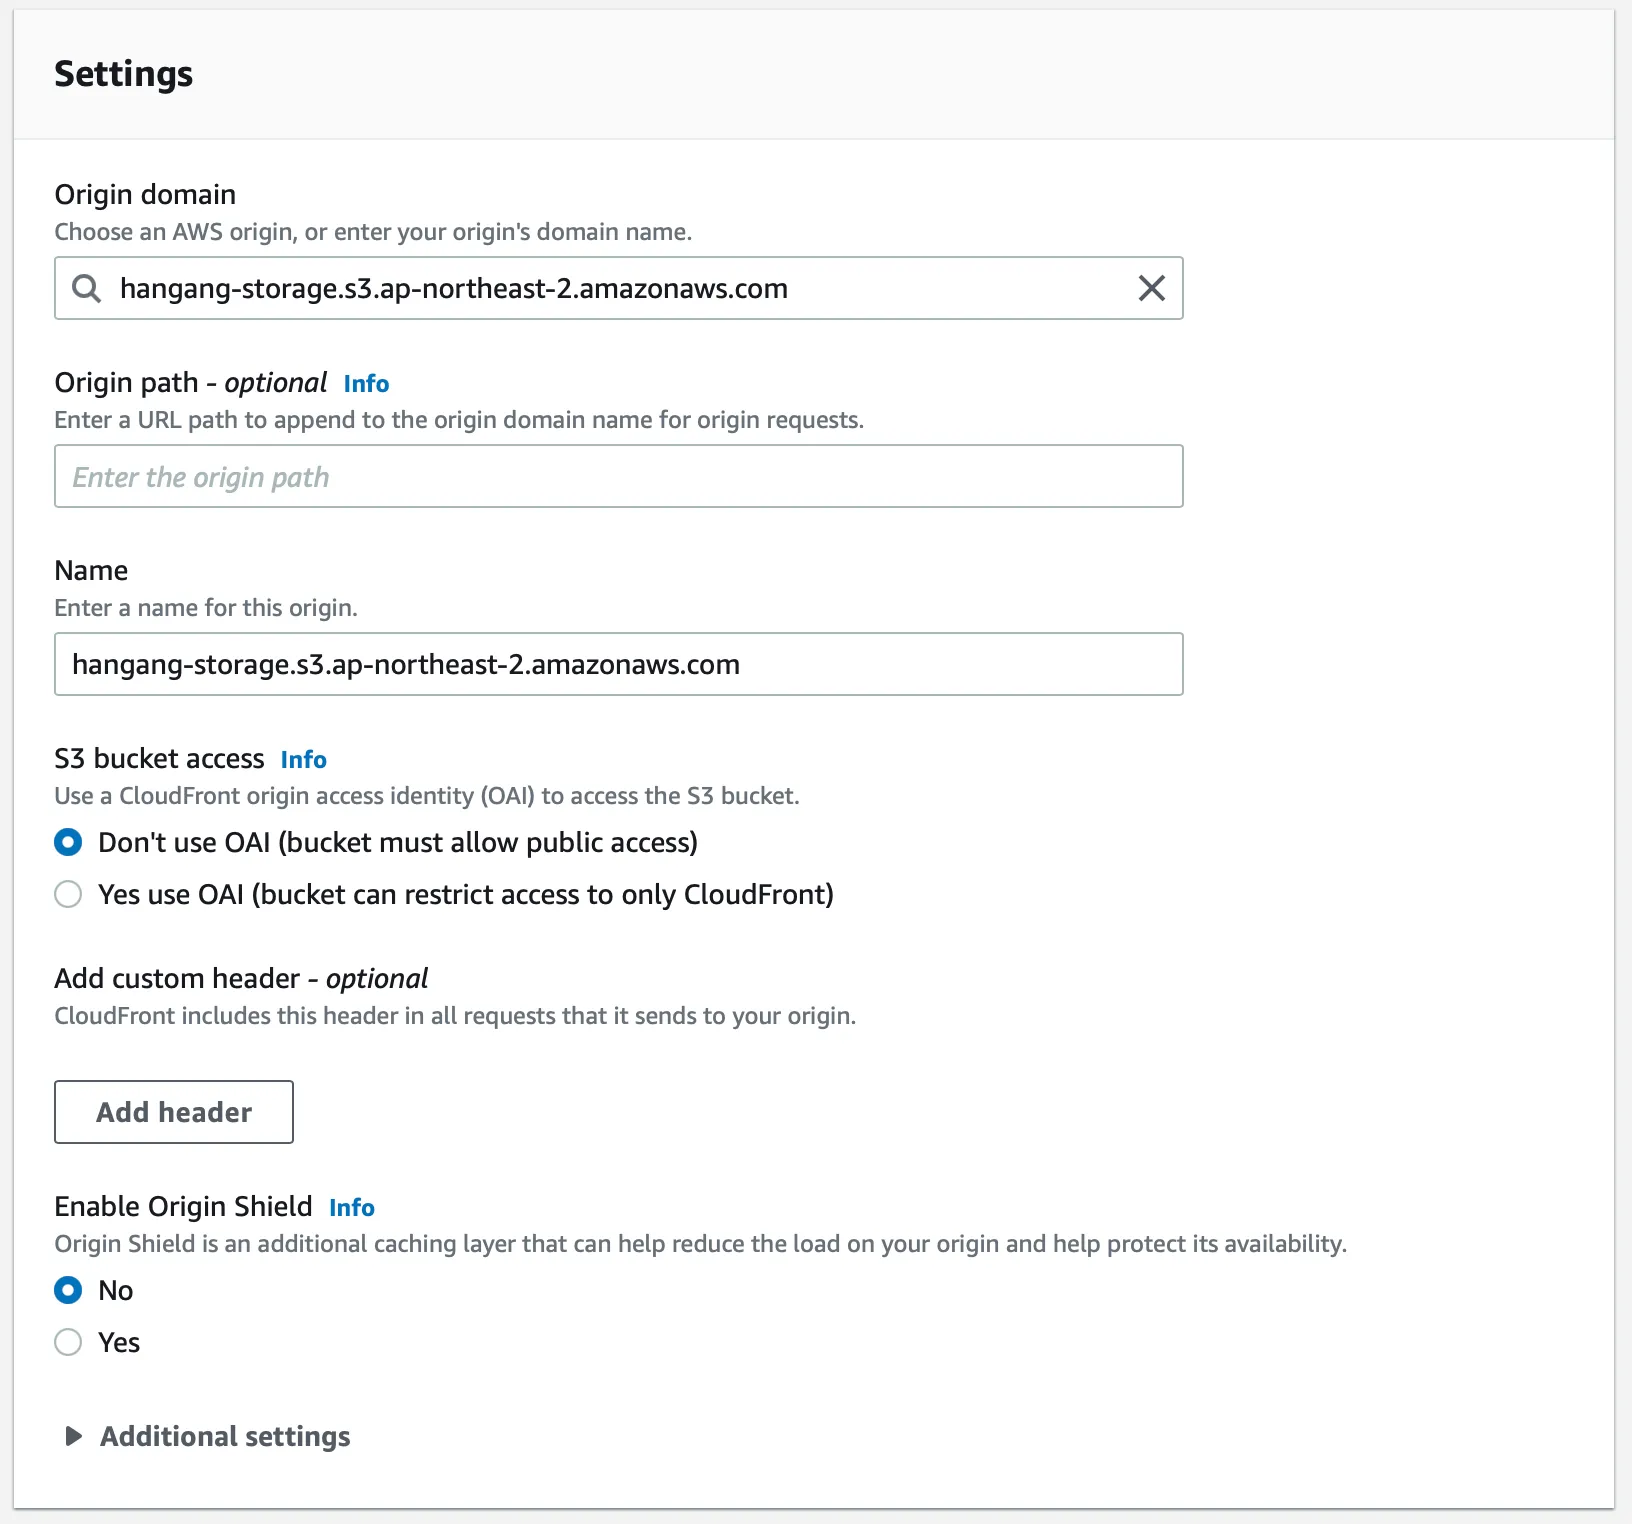1632x1524 pixels.
Task: Select the "Yes use OAI" radio button
Action: (x=68, y=895)
